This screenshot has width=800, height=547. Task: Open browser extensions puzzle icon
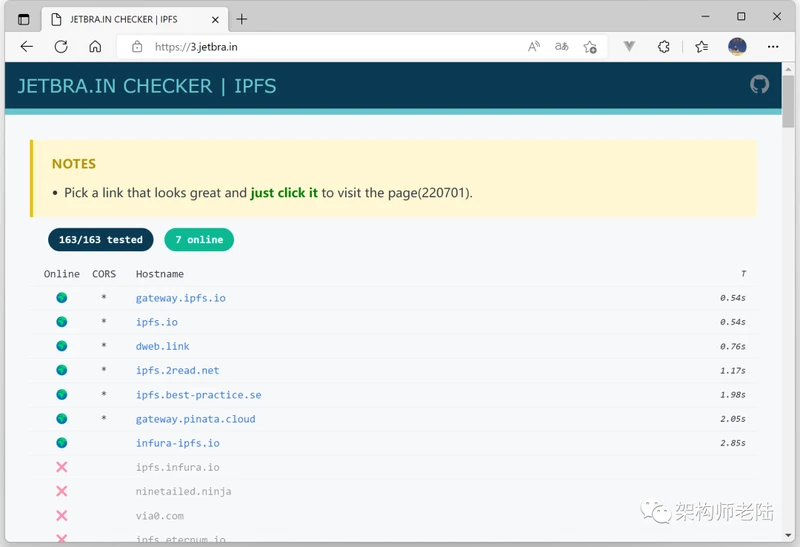point(663,47)
